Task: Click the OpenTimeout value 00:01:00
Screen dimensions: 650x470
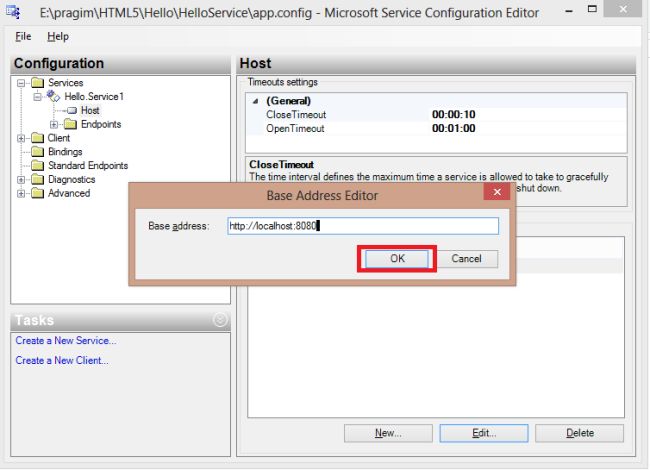Action: coord(454,128)
